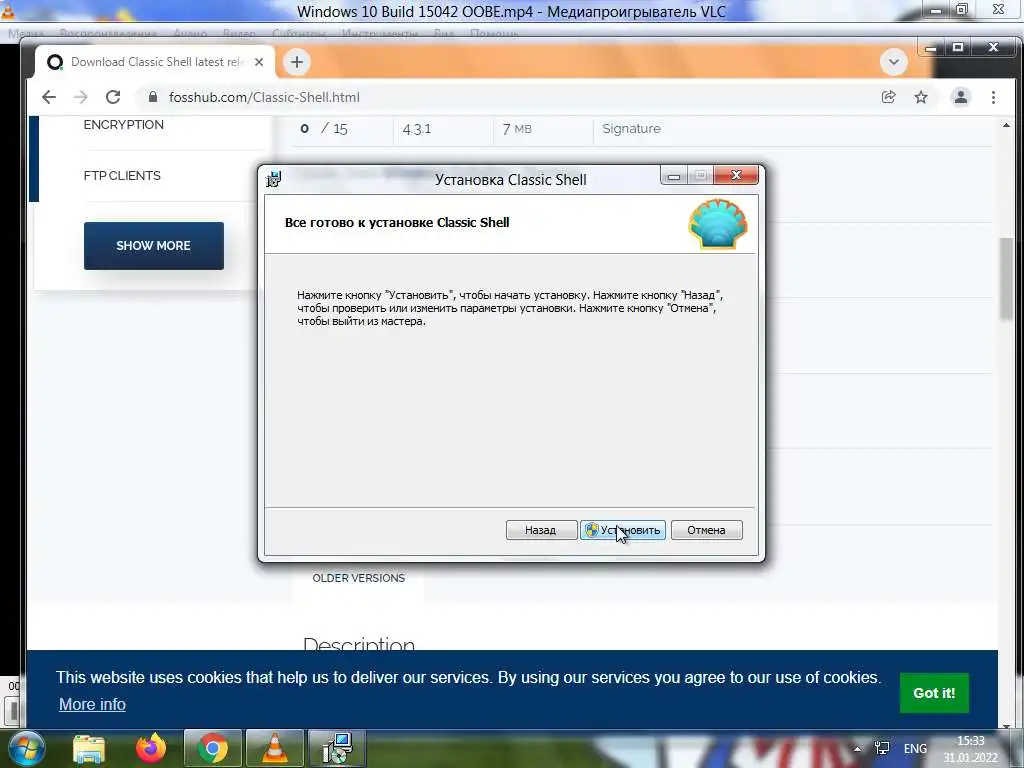Viewport: 1024px width, 768px height.
Task: Reload the page with refresh icon
Action: coord(113,97)
